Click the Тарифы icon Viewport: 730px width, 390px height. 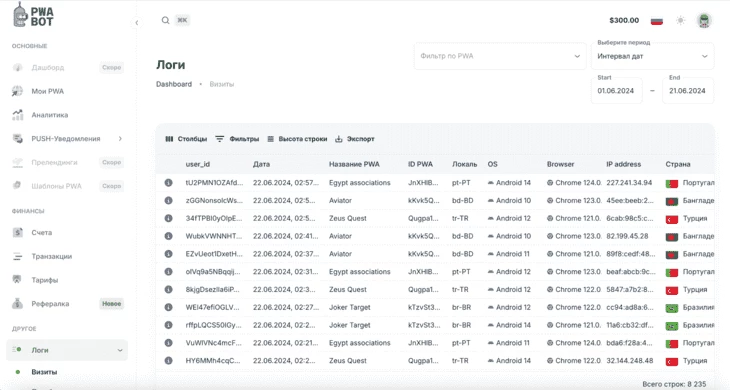point(17,280)
